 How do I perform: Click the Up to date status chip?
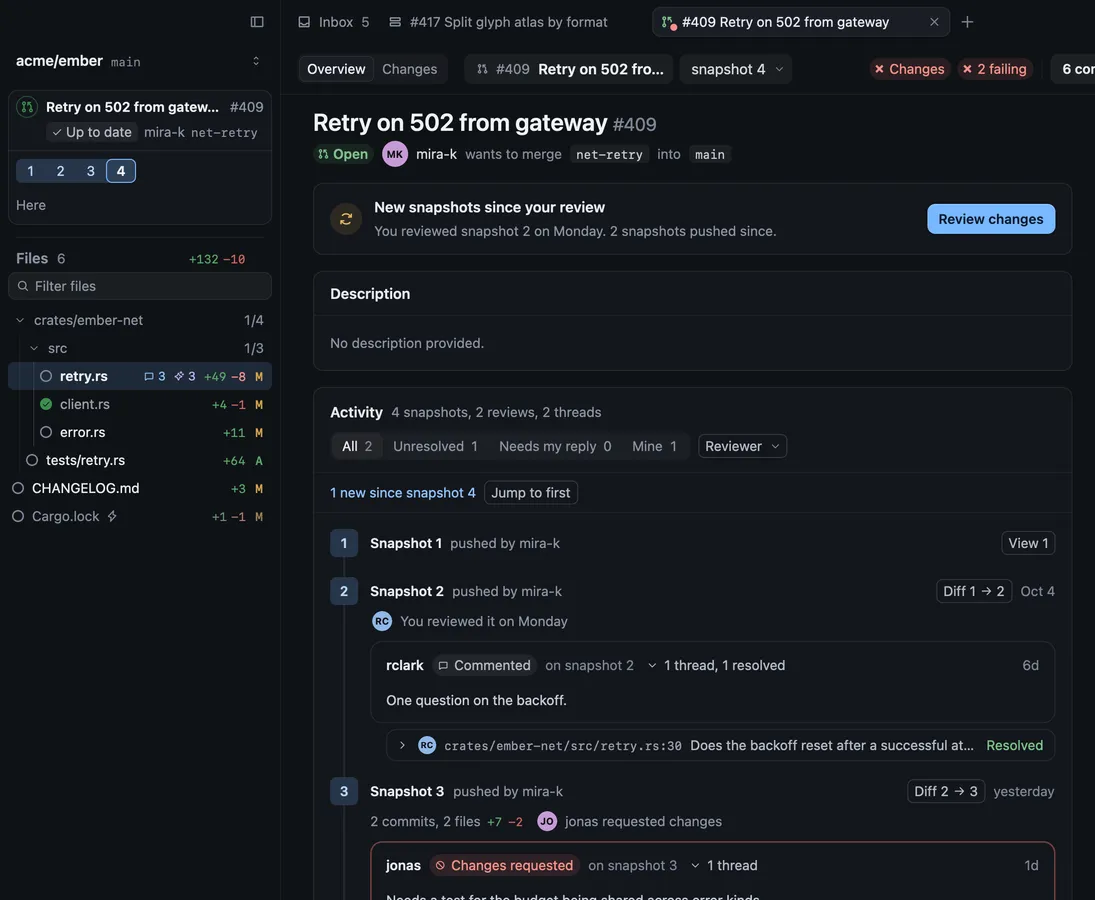coord(91,132)
